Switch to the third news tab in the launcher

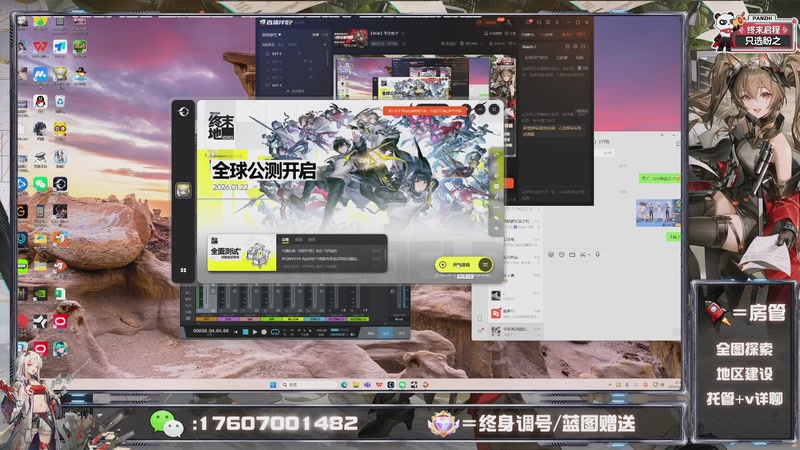[x=312, y=239]
